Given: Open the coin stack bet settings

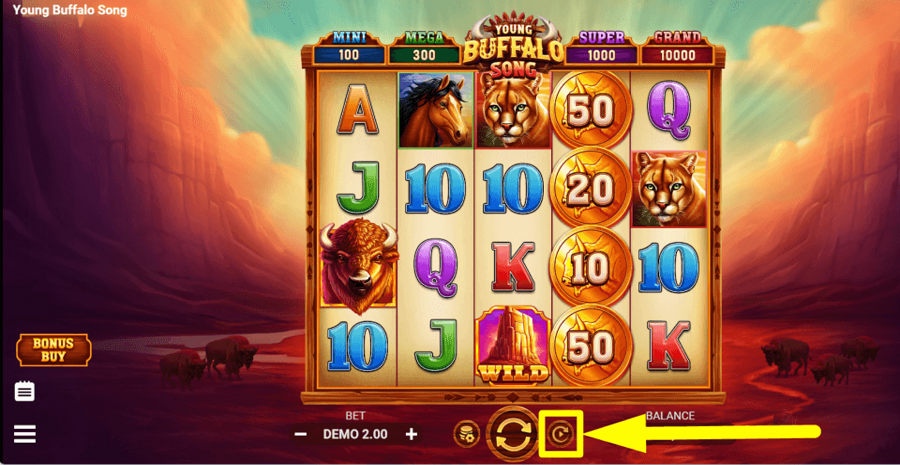Looking at the screenshot, I should pyautogui.click(x=466, y=434).
